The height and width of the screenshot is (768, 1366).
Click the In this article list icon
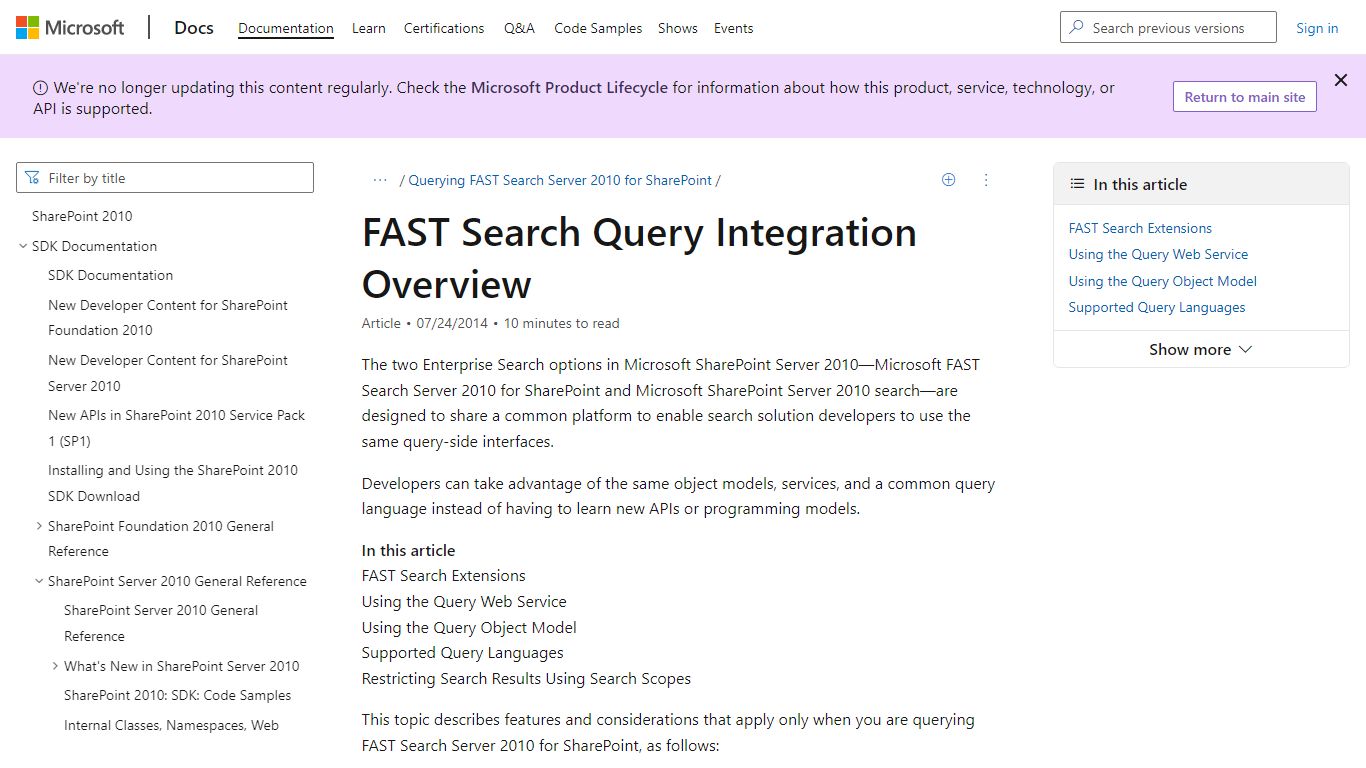point(1077,184)
